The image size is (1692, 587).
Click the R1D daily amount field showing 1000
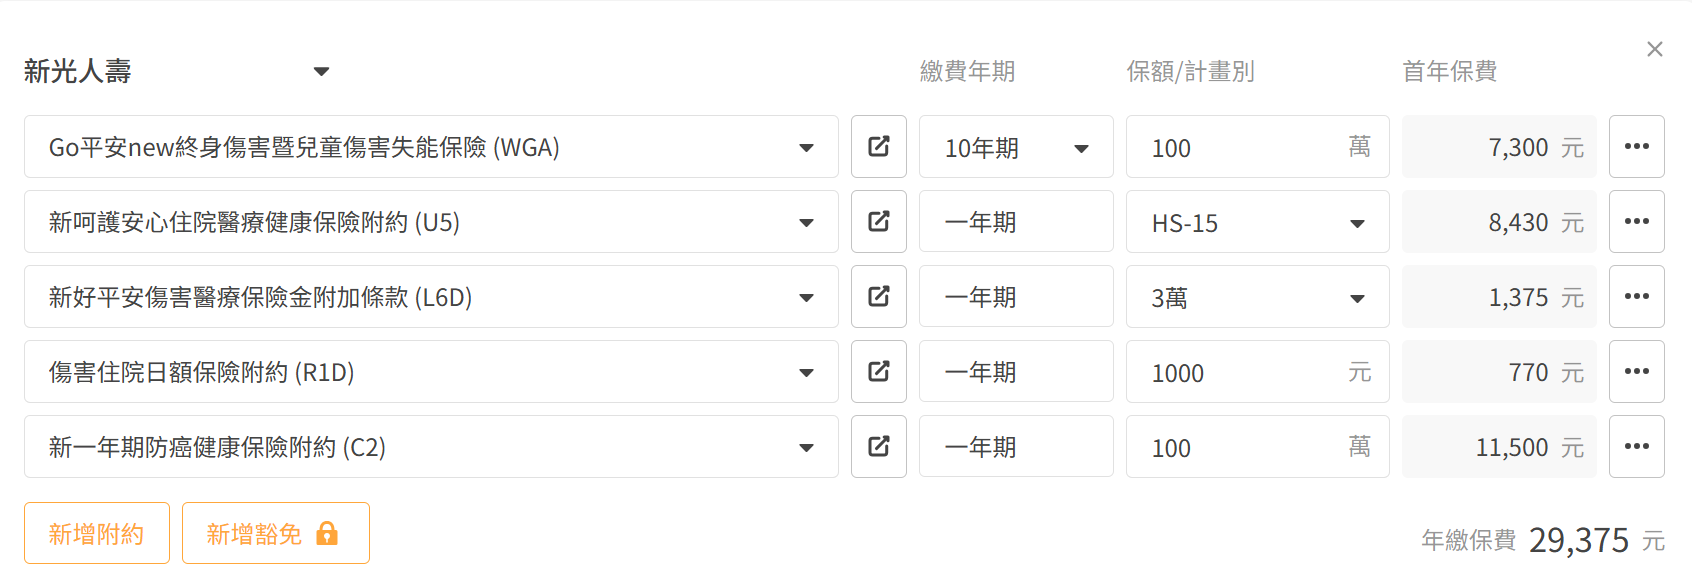coord(1240,373)
